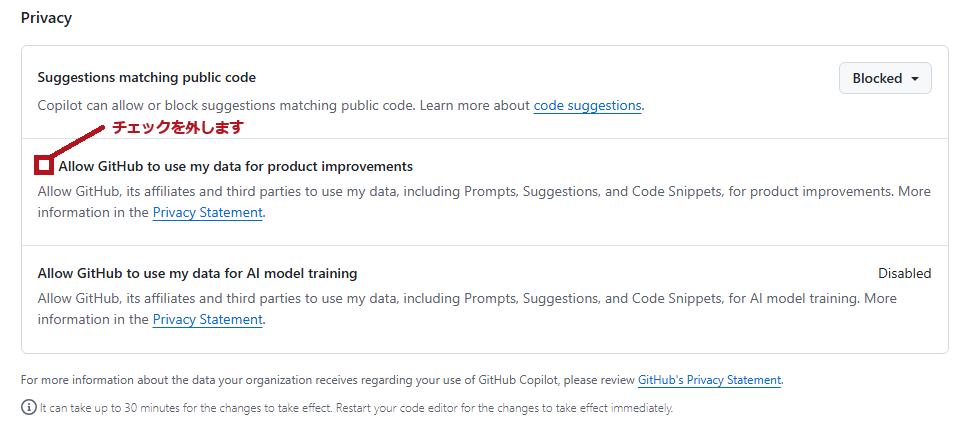Click the product improvements checkbox label text
This screenshot has width=967, height=427.
[x=235, y=166]
